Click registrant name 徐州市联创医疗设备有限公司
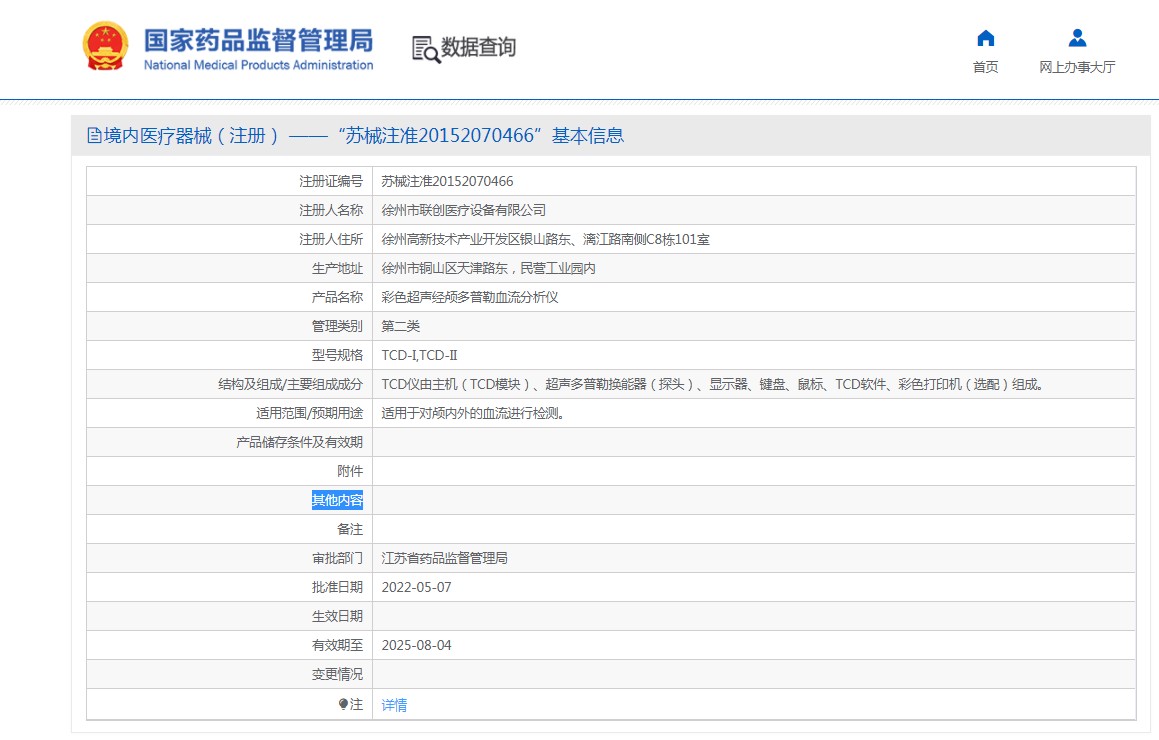This screenshot has width=1159, height=740. pos(464,210)
